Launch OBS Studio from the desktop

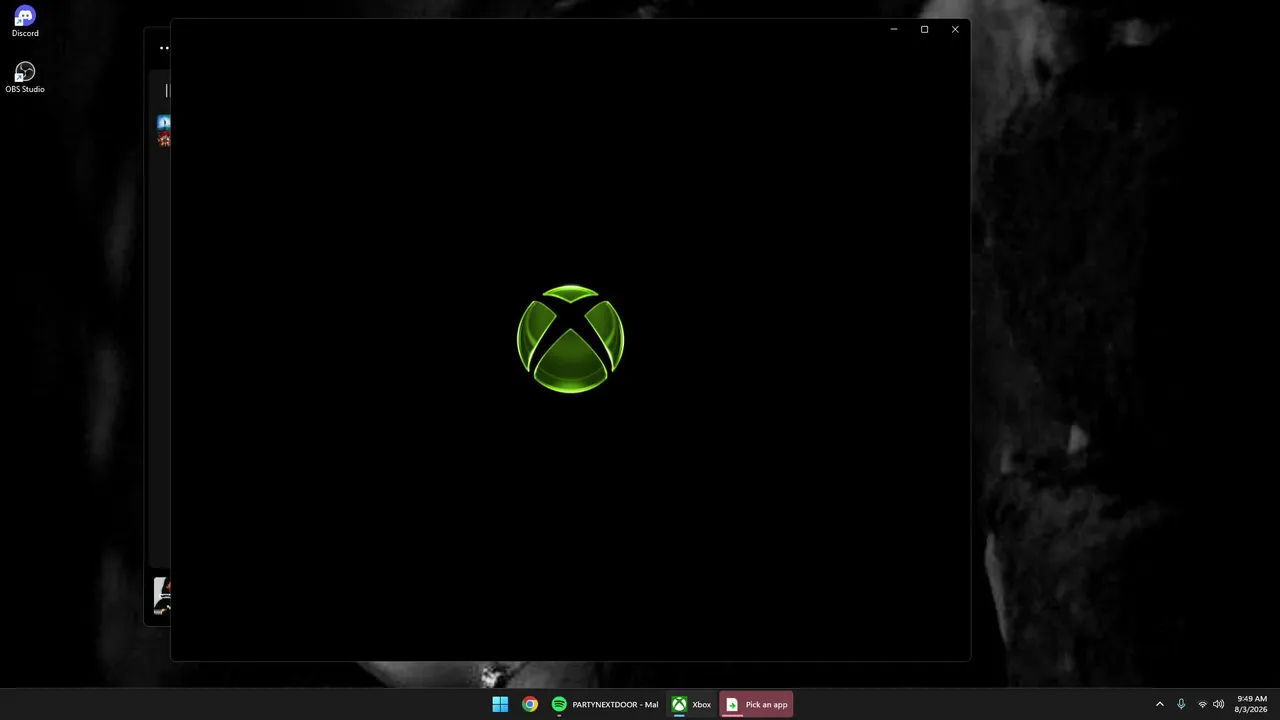25,78
